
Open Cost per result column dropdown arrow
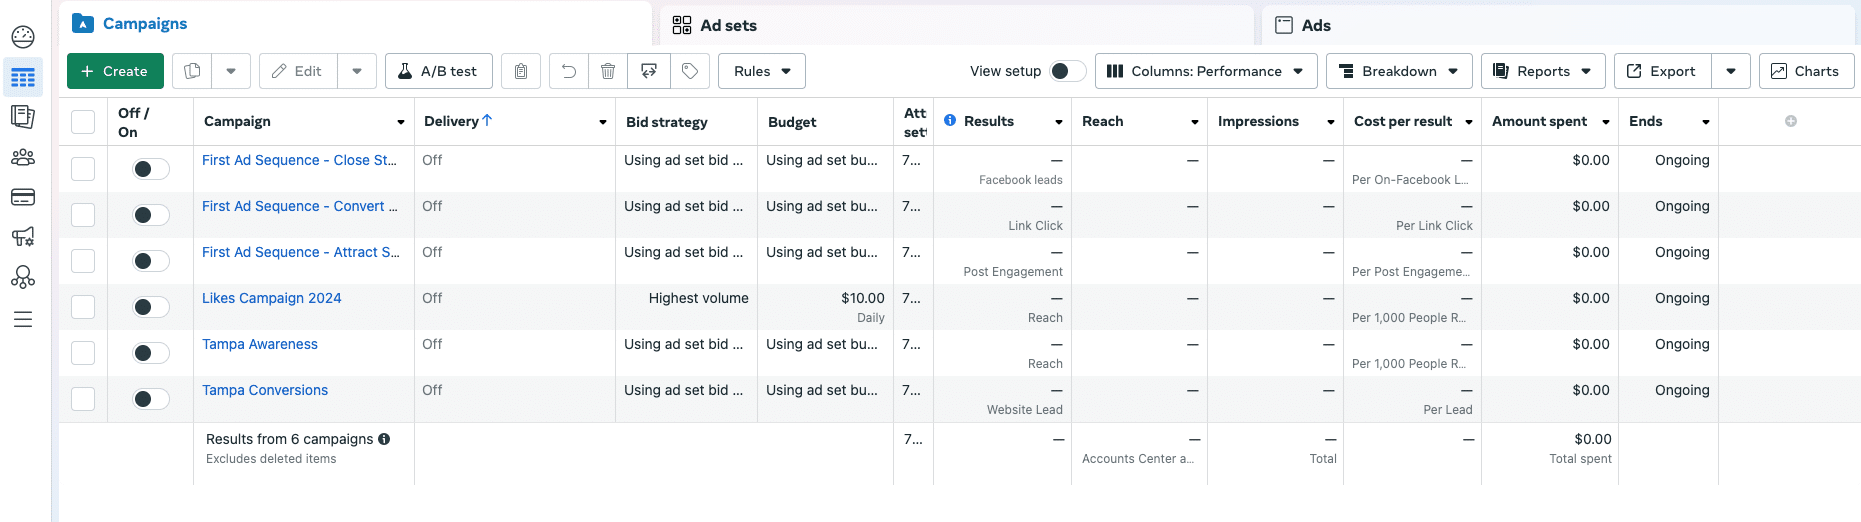(1469, 122)
